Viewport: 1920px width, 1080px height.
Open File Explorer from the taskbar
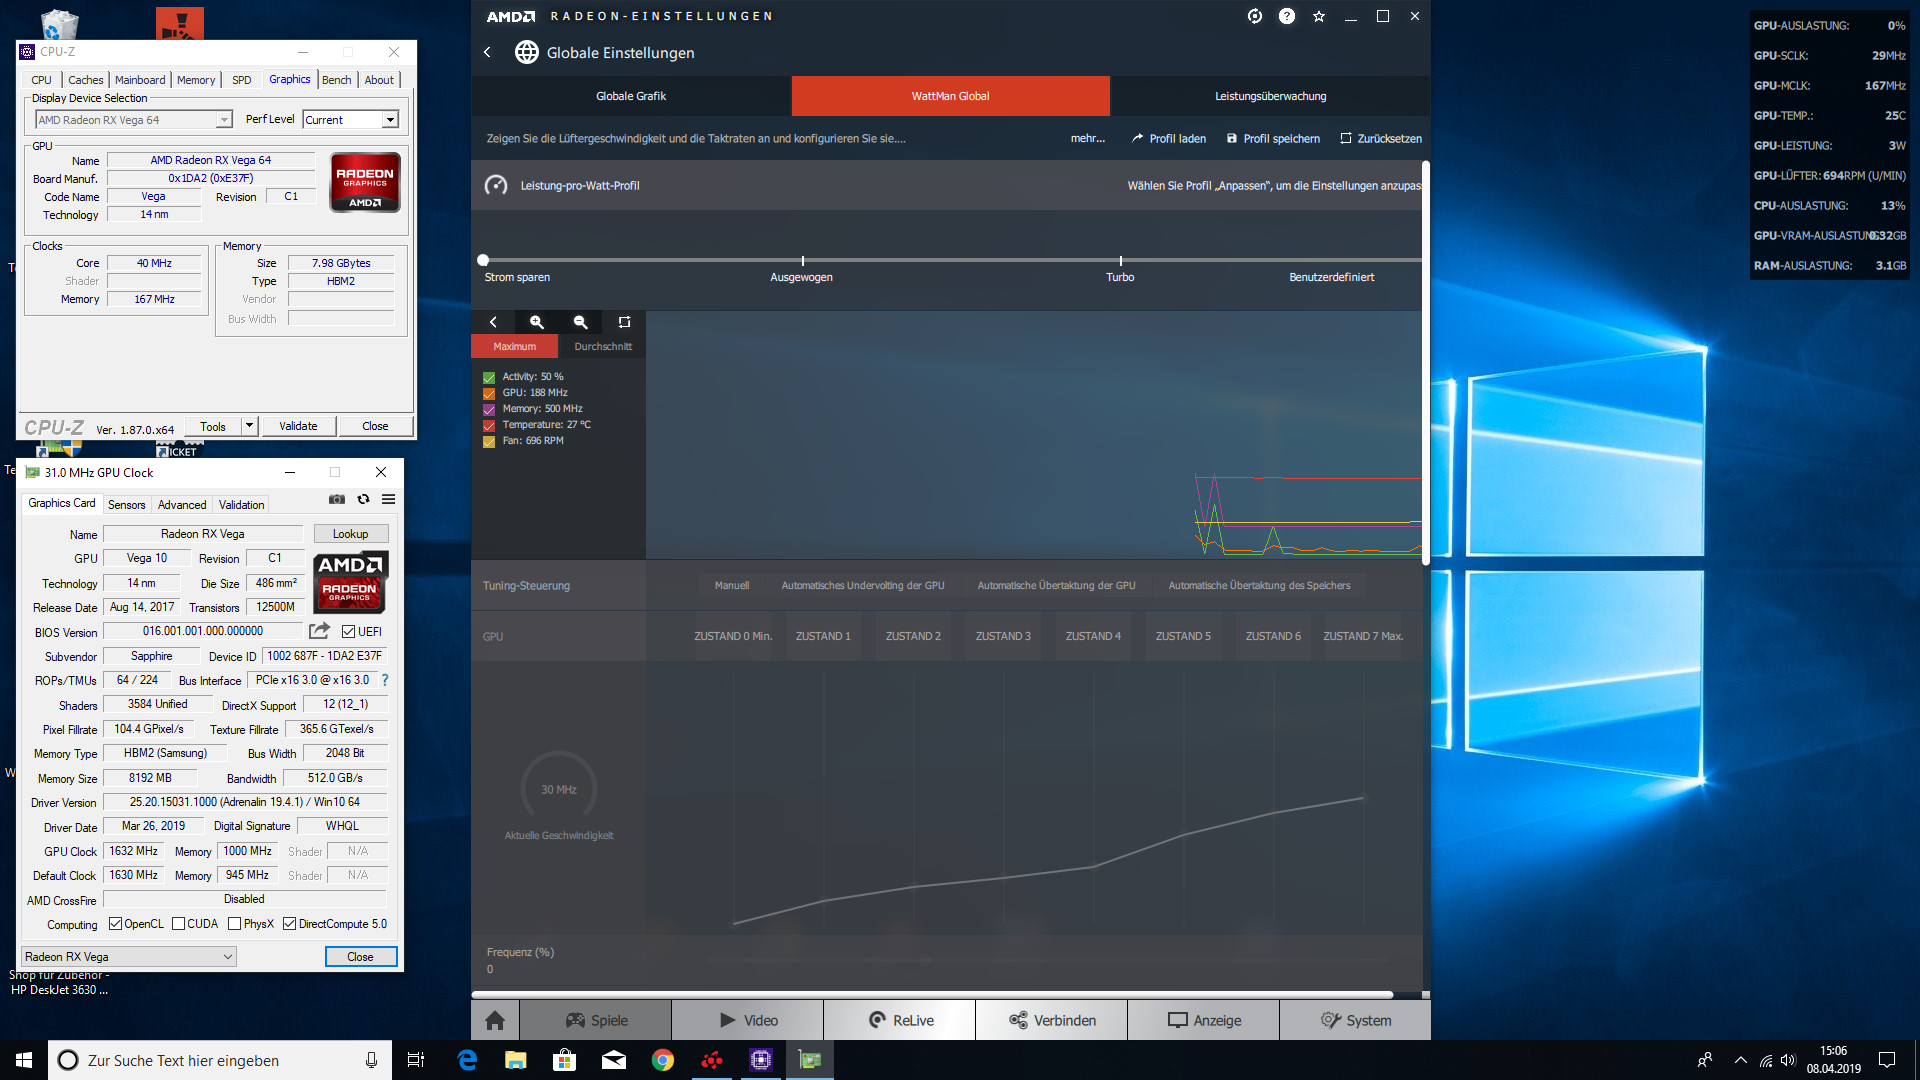[515, 1060]
